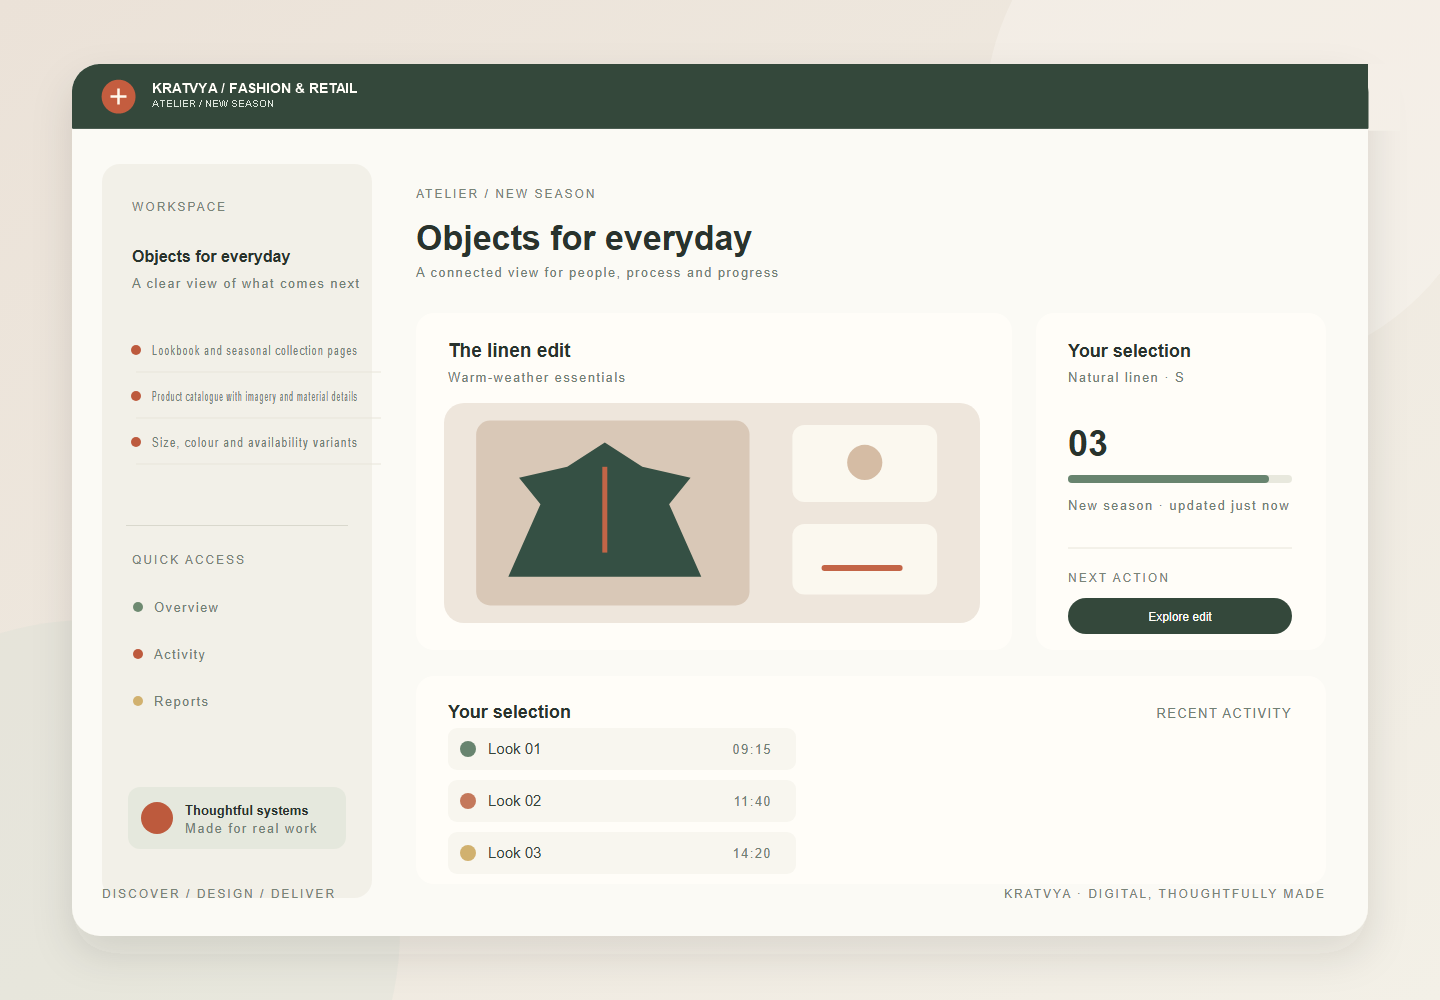The width and height of the screenshot is (1440, 1000).
Task: Select the Look 01 row
Action: pos(622,749)
